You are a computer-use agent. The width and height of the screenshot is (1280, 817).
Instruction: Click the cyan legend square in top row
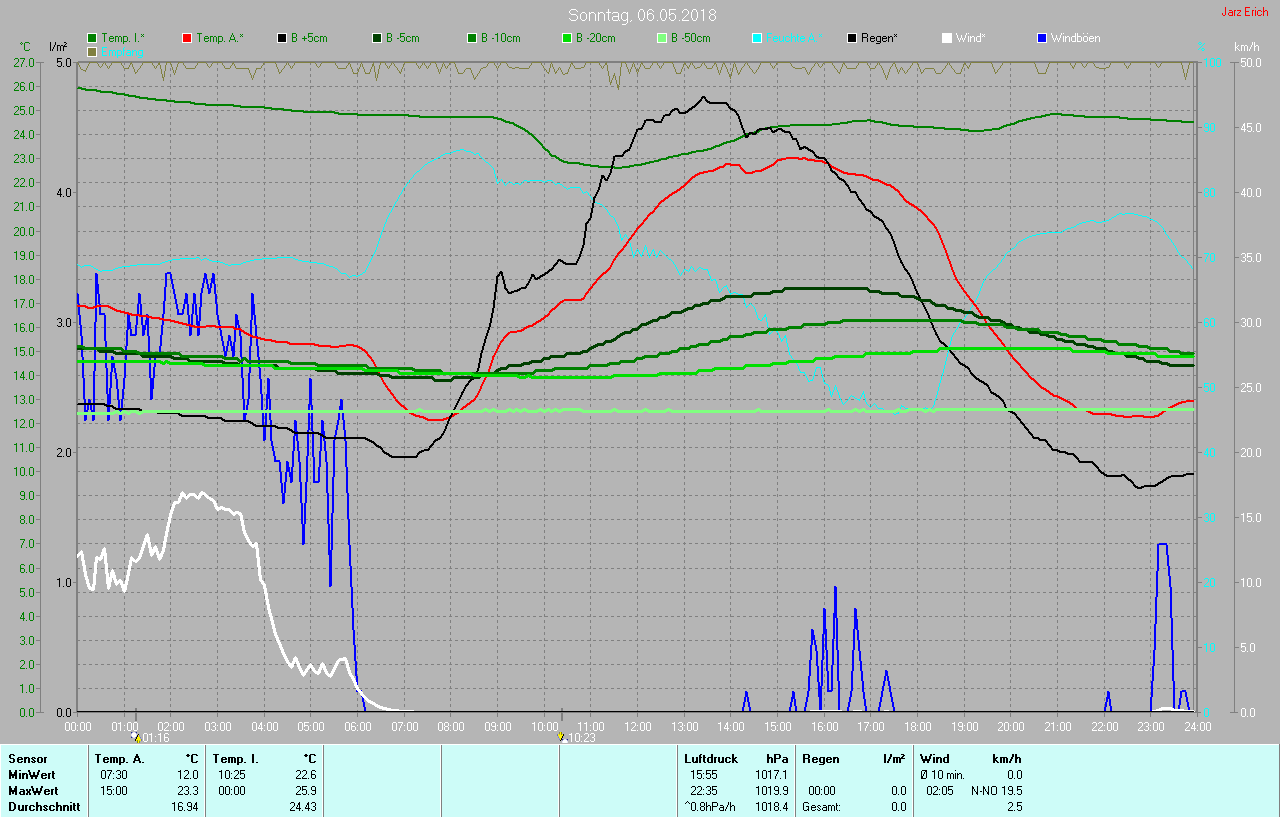(x=758, y=38)
